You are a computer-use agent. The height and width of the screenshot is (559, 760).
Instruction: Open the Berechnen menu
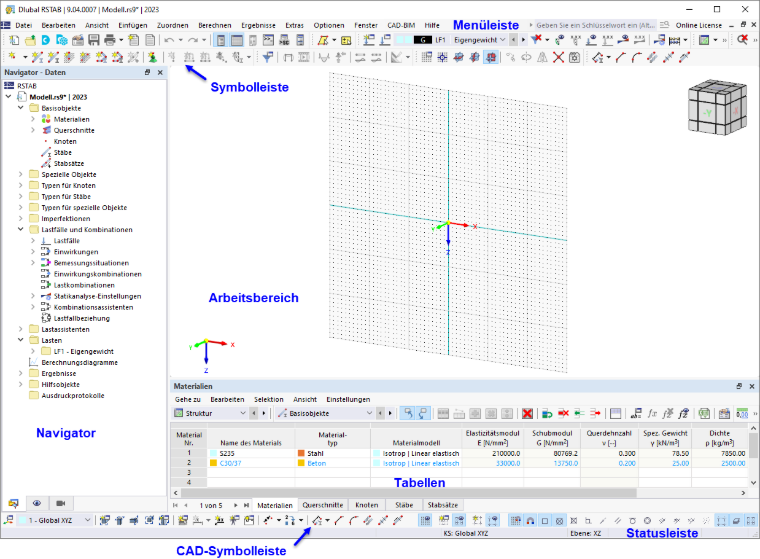tap(215, 25)
